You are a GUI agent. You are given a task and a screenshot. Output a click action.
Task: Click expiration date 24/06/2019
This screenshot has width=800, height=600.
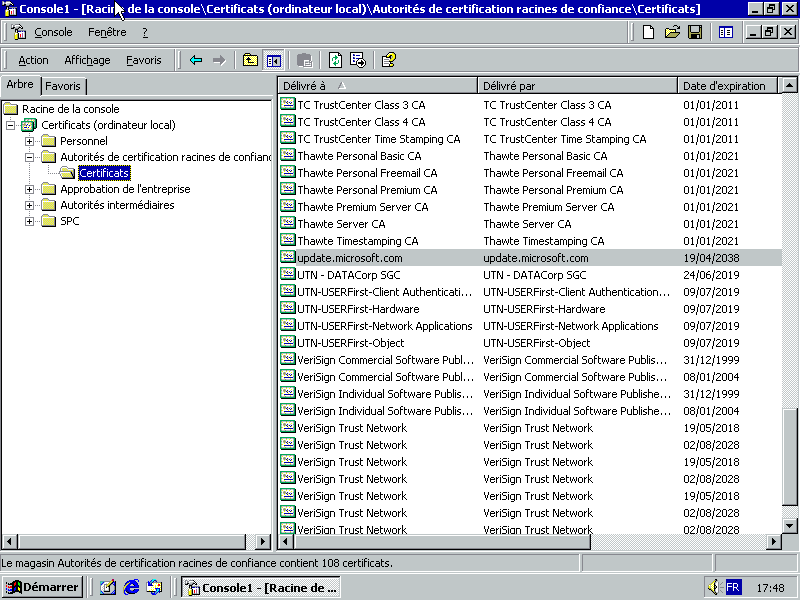point(711,274)
